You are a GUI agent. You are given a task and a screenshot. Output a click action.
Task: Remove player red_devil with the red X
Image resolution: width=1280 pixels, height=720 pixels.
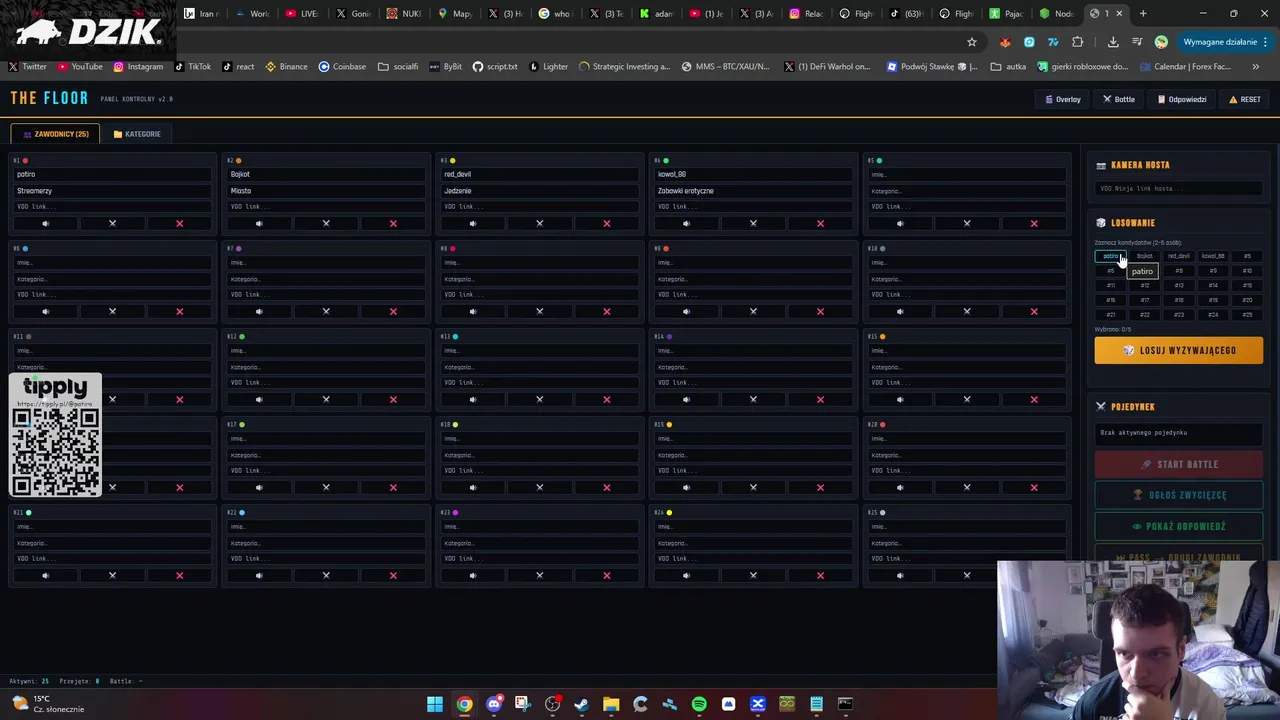[606, 223]
